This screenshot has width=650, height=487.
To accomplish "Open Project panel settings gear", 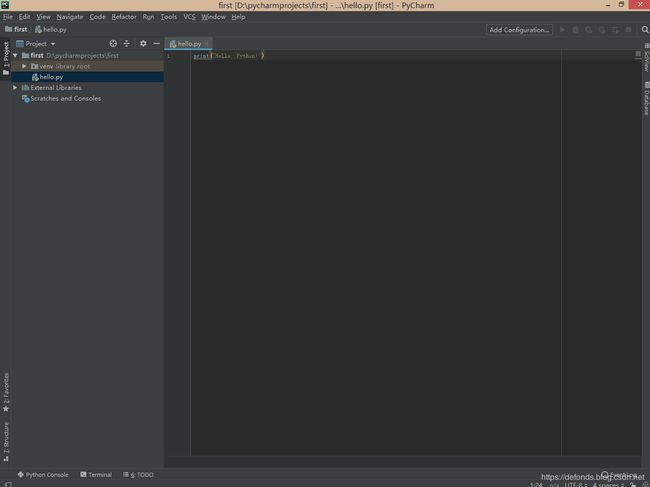I will [x=143, y=44].
